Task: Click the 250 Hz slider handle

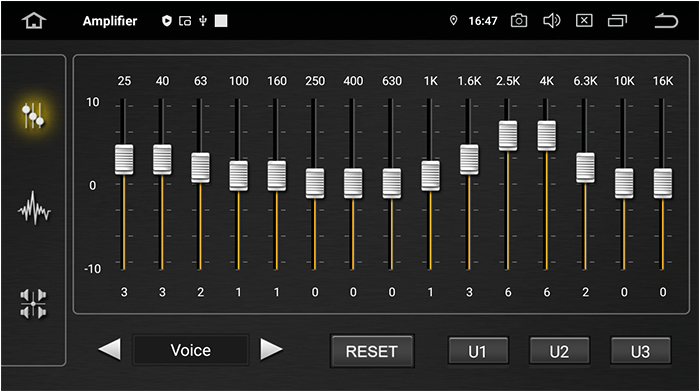Action: click(315, 183)
